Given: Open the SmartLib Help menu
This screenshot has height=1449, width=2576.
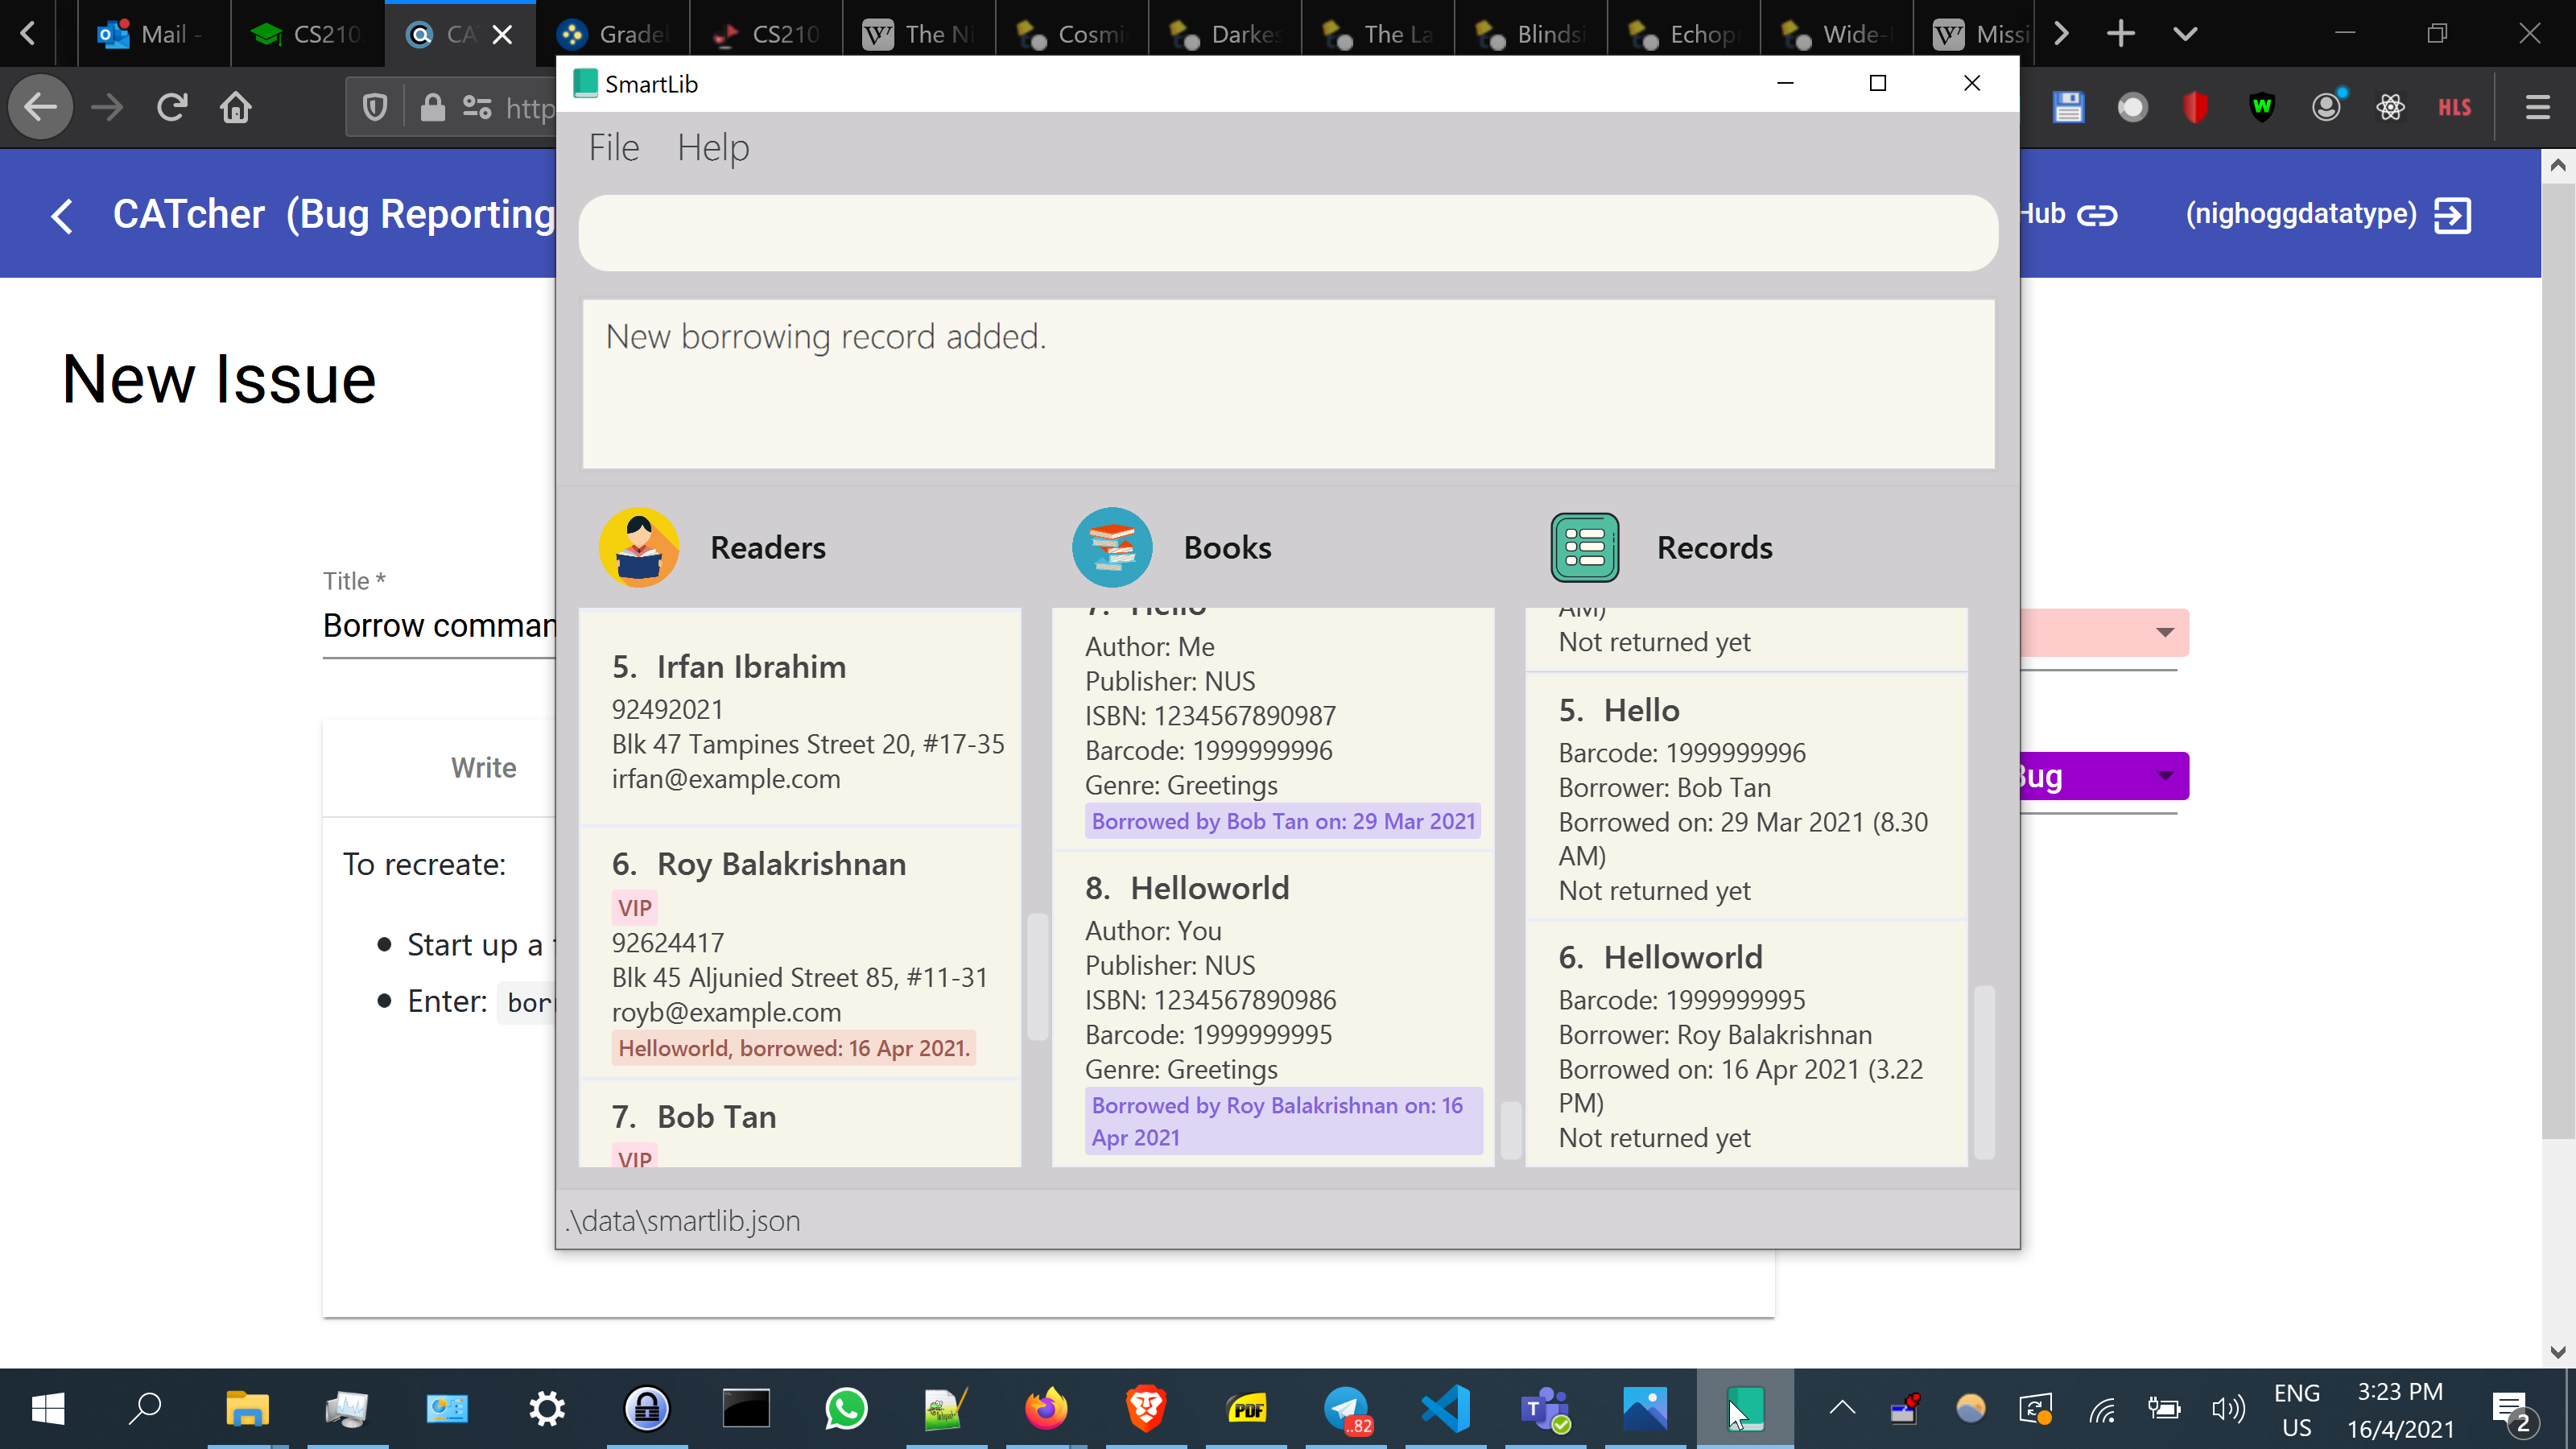Looking at the screenshot, I should point(712,148).
